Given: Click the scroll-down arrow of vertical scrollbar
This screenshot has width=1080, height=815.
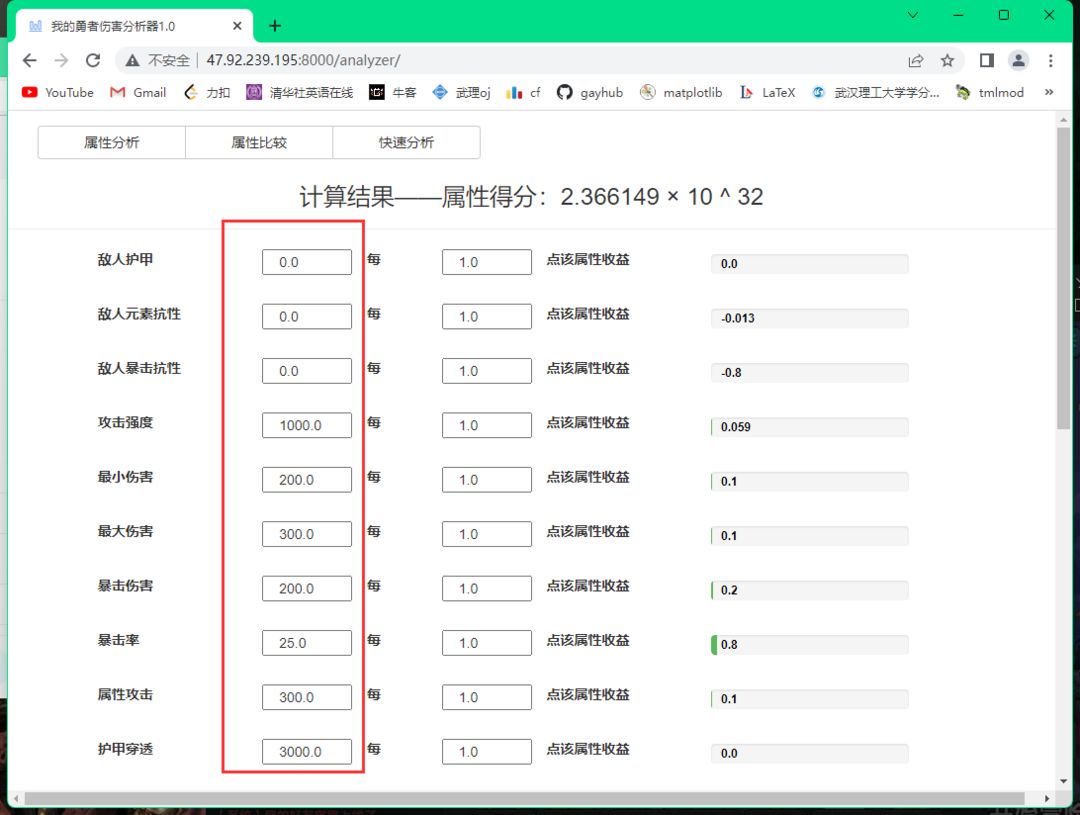Looking at the screenshot, I should tap(1063, 781).
